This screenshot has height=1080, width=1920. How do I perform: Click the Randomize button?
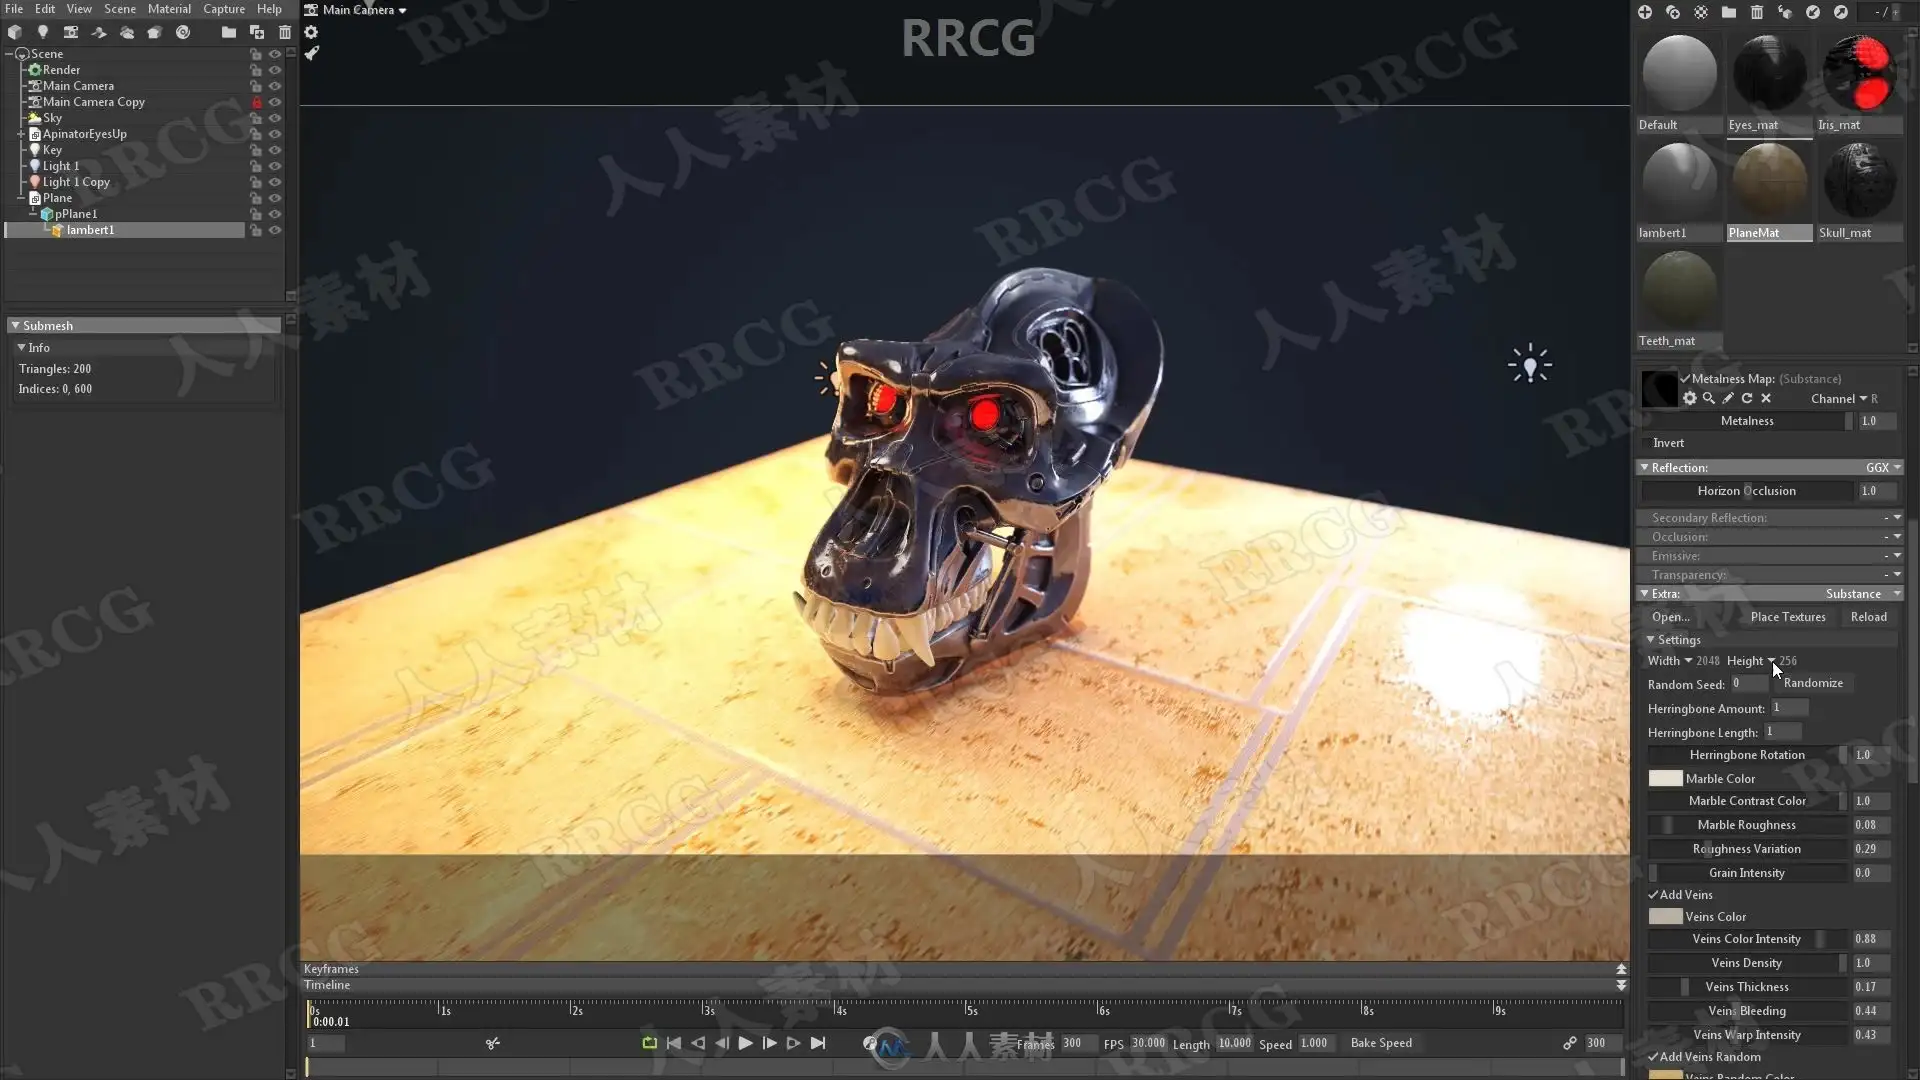pos(1813,683)
